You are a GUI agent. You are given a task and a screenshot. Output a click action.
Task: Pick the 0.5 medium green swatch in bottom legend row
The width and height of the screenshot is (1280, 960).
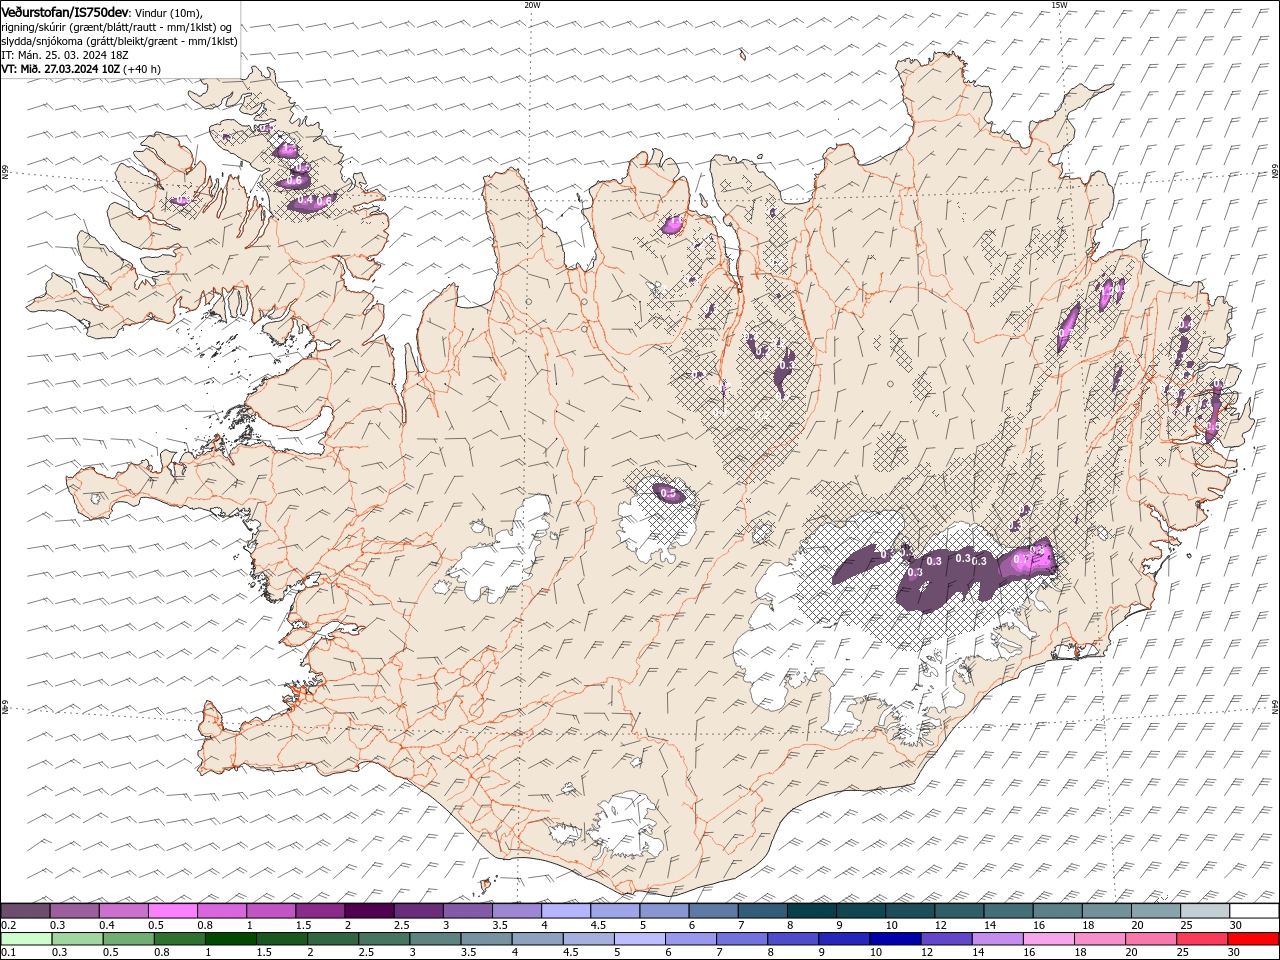[129, 939]
